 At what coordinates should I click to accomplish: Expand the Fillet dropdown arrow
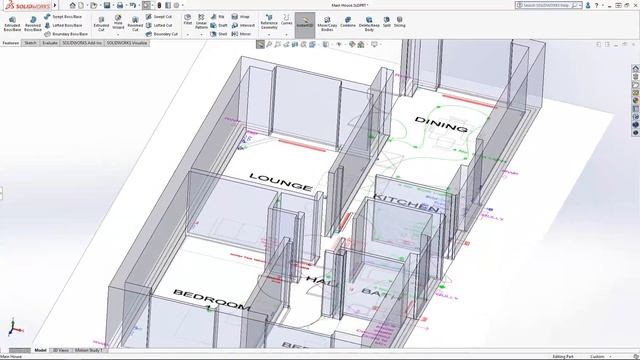(x=188, y=35)
